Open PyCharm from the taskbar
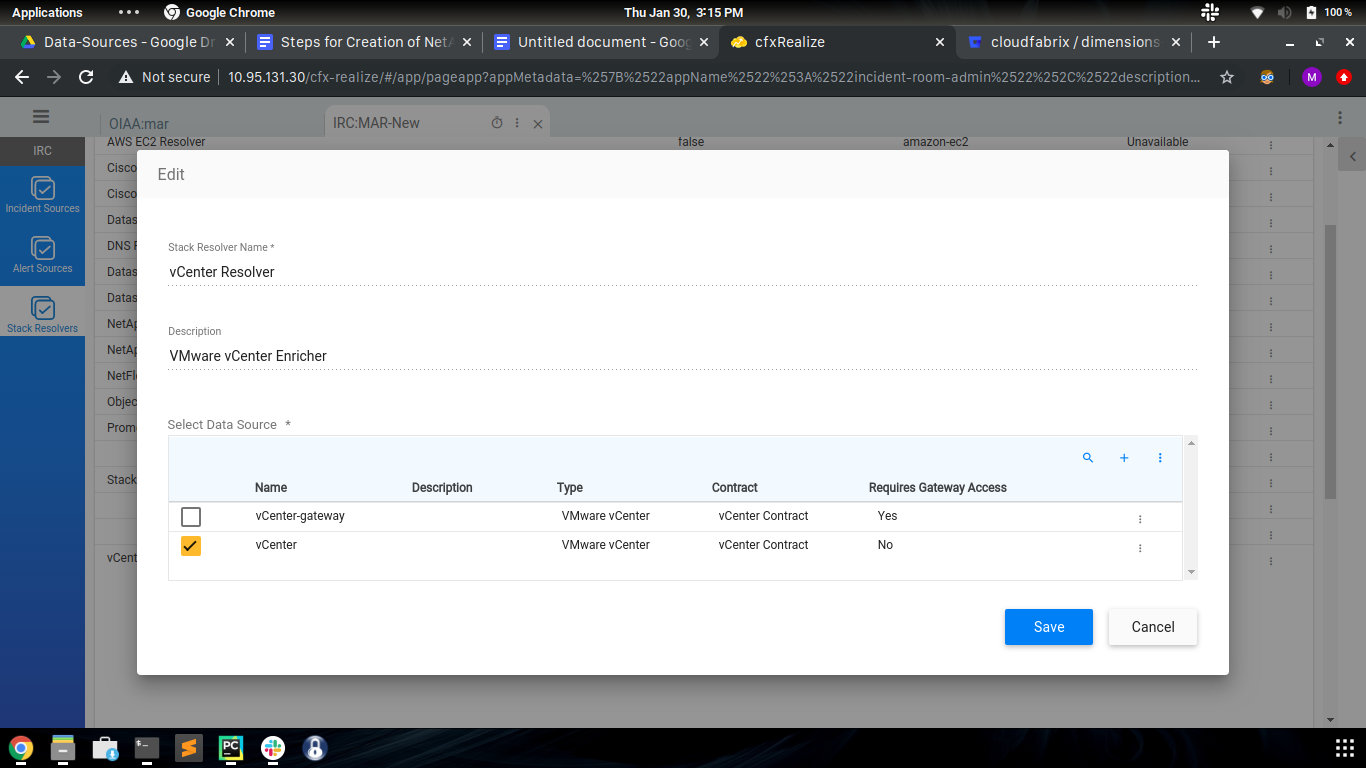This screenshot has height=768, width=1366. pyautogui.click(x=231, y=748)
